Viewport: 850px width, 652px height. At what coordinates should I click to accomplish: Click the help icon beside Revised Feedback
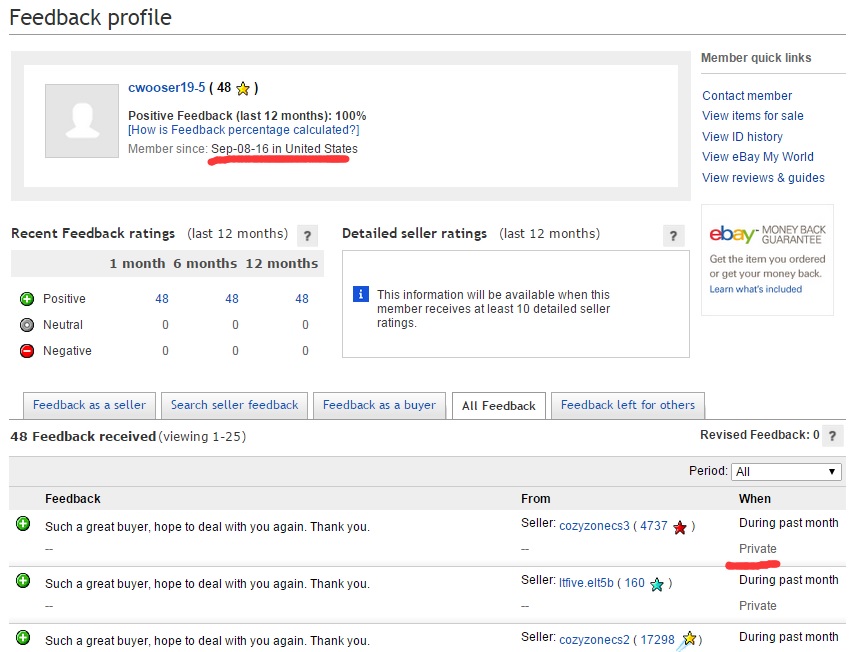click(x=833, y=436)
